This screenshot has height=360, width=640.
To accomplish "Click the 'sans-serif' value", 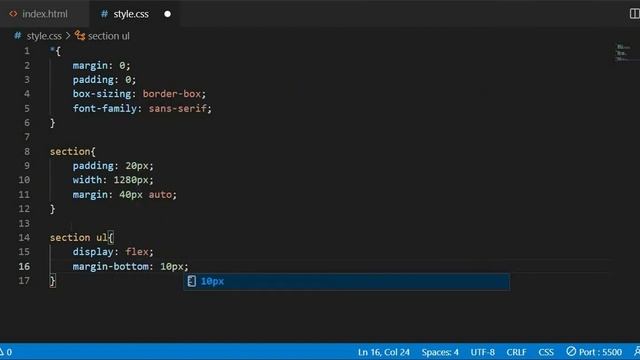I will [178, 109].
